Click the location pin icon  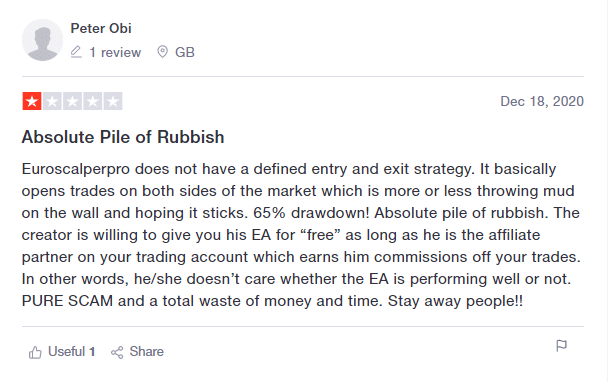coord(162,52)
